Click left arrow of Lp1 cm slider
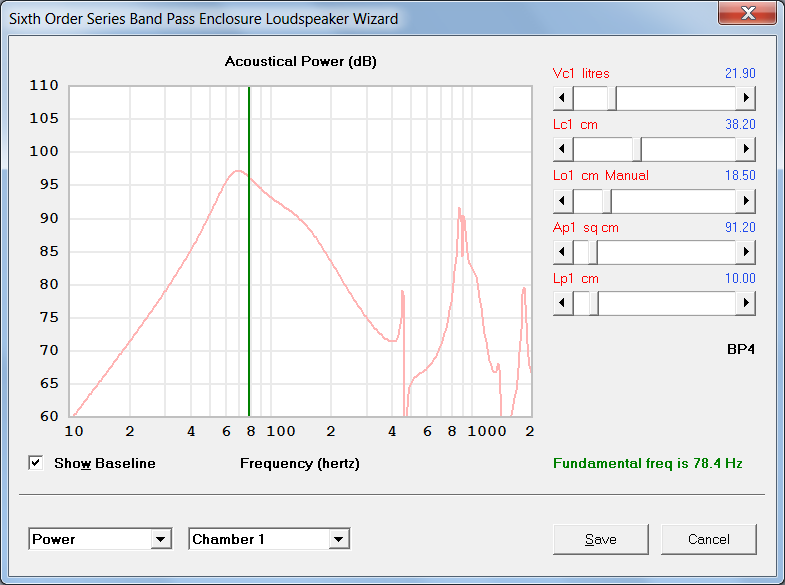785x585 pixels. (x=563, y=303)
